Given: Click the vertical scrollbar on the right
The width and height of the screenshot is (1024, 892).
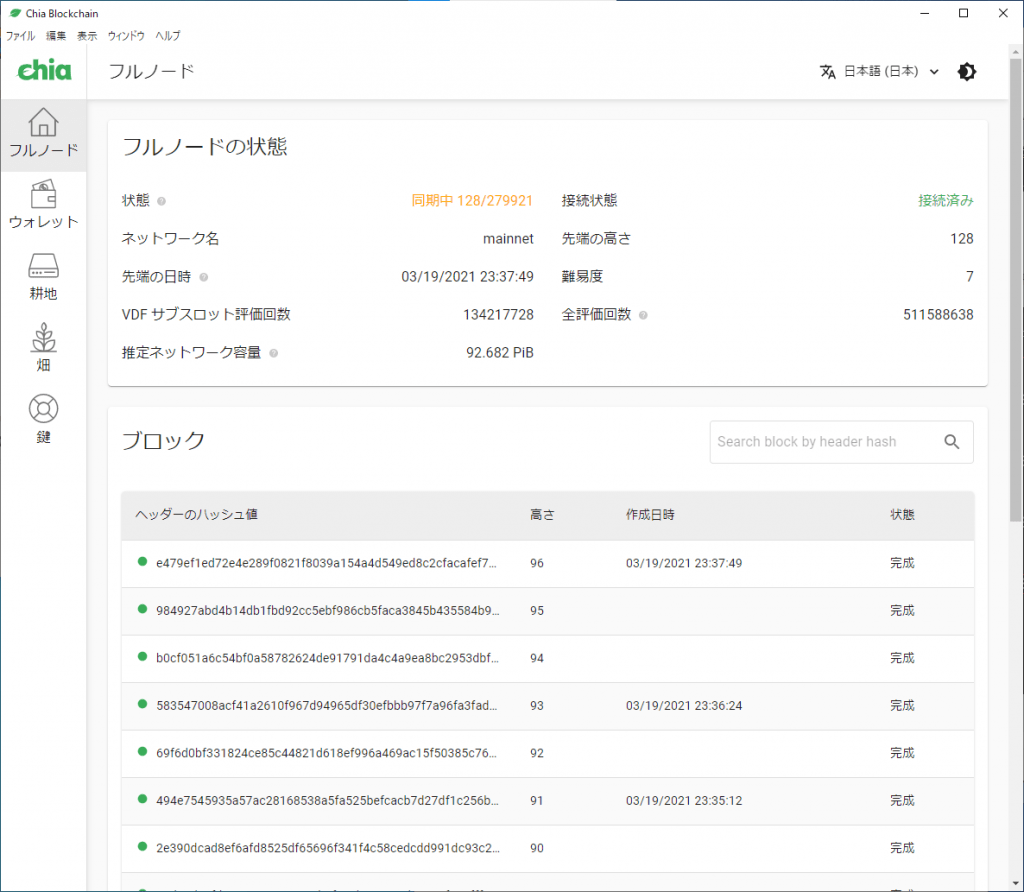Looking at the screenshot, I should coord(1016,300).
